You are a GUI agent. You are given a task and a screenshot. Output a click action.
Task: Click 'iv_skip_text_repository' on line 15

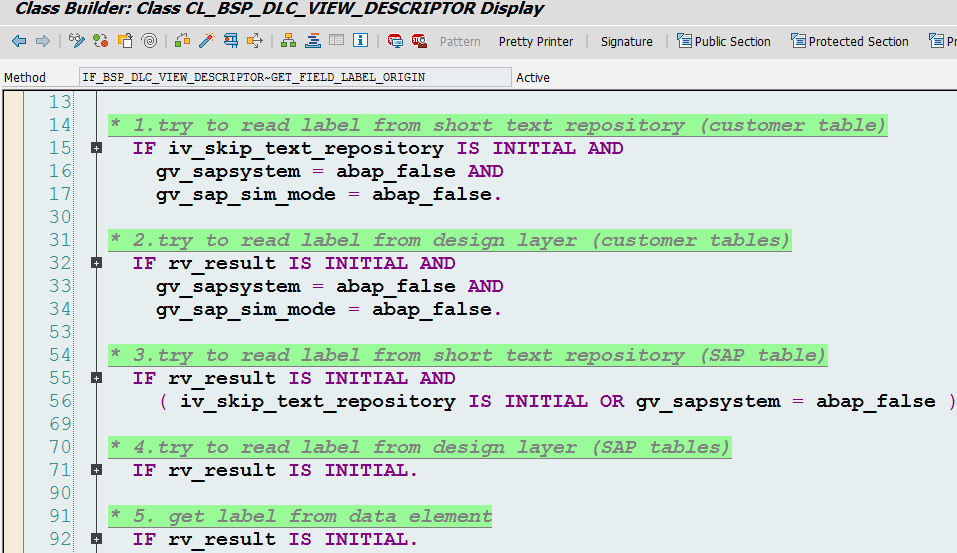(x=306, y=149)
